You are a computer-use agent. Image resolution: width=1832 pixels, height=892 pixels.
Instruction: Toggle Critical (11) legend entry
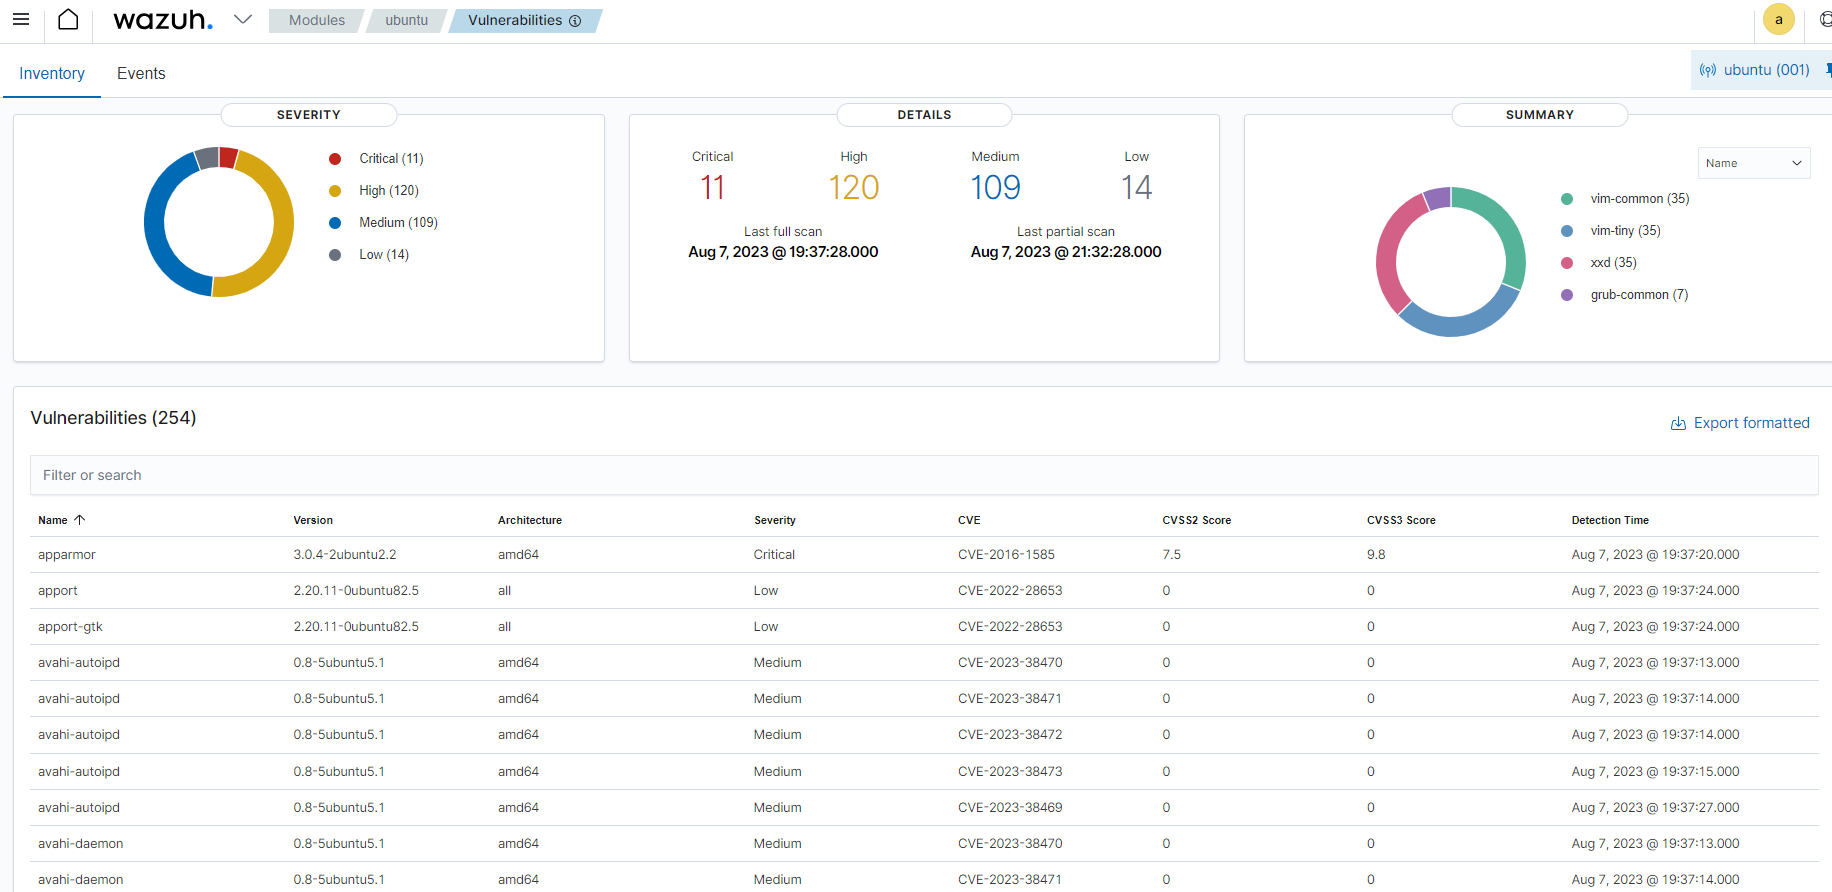point(377,158)
